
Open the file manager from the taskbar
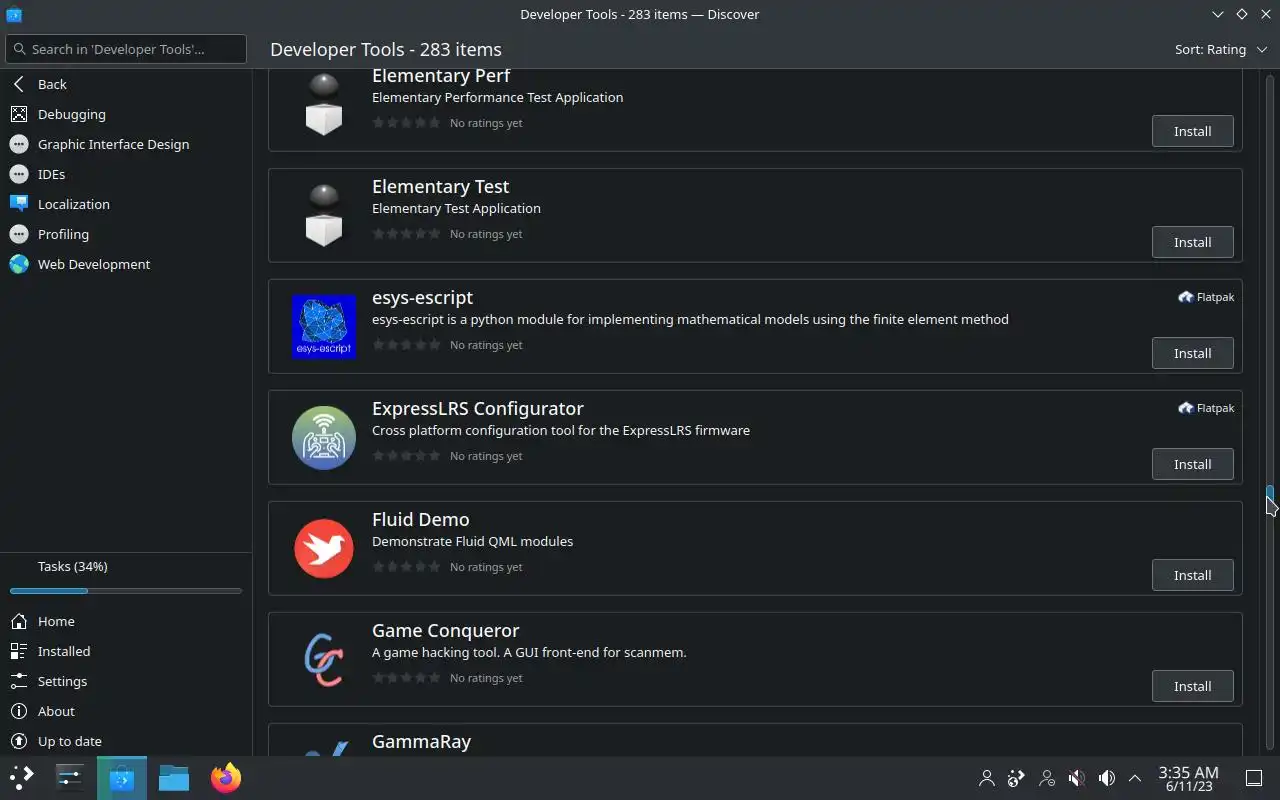click(x=174, y=777)
